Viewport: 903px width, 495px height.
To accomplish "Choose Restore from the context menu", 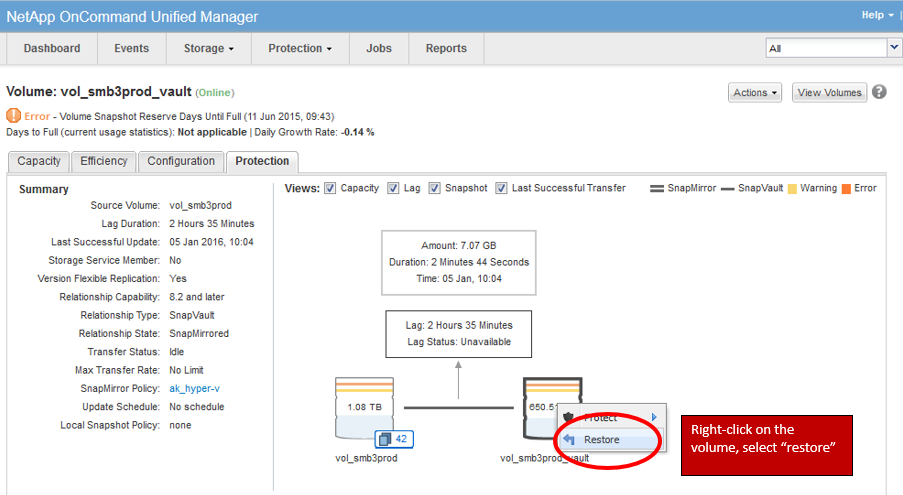I will [610, 440].
